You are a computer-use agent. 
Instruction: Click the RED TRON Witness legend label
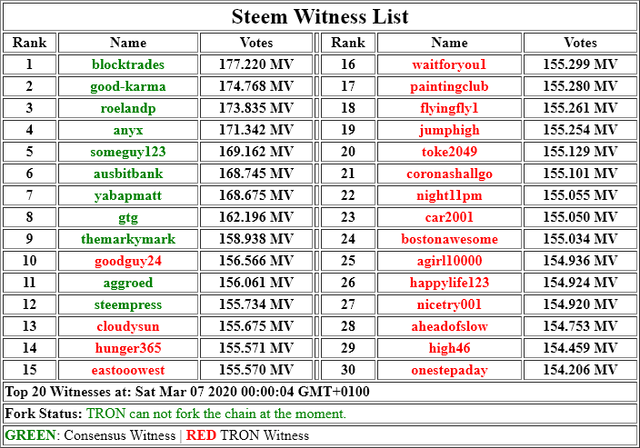coord(247,435)
